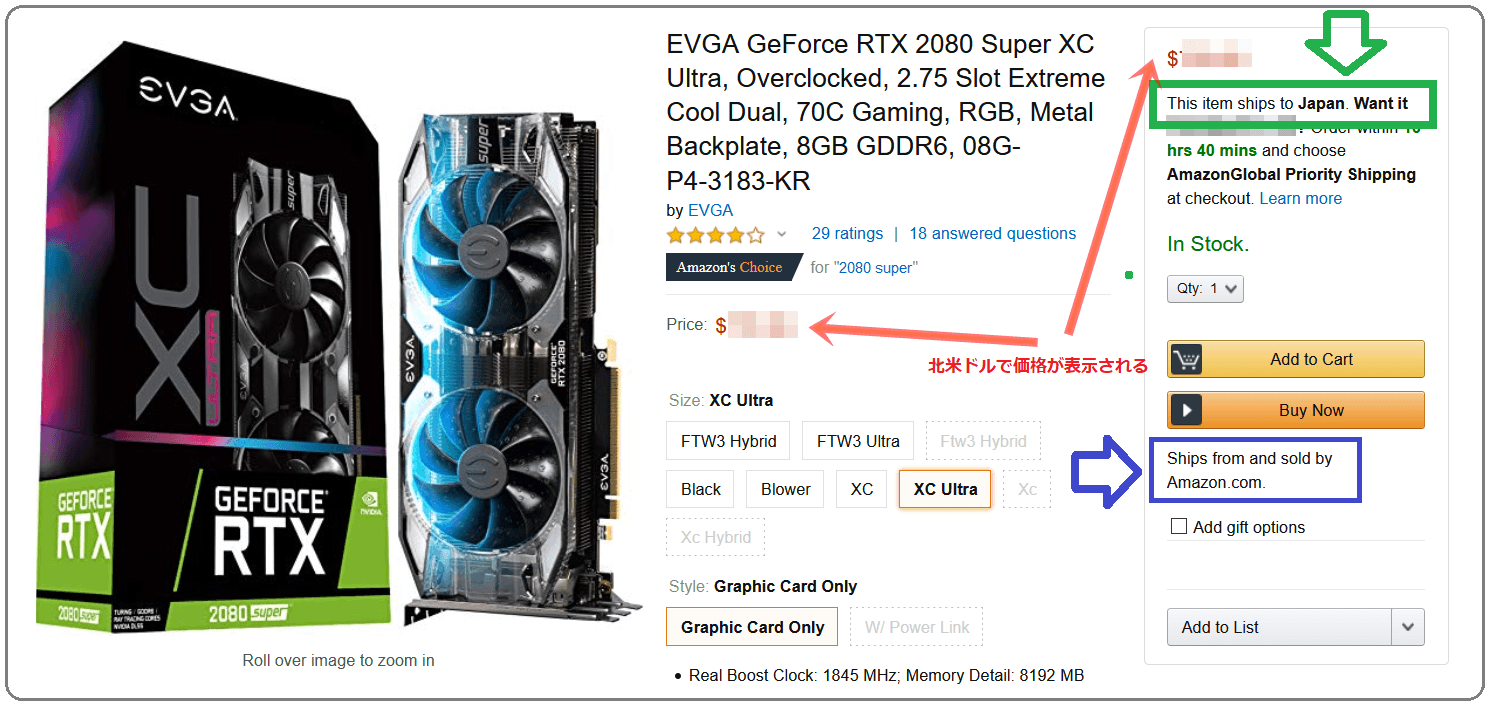View the 18 answered questions link
The width and height of the screenshot is (1491, 705).
(x=992, y=233)
